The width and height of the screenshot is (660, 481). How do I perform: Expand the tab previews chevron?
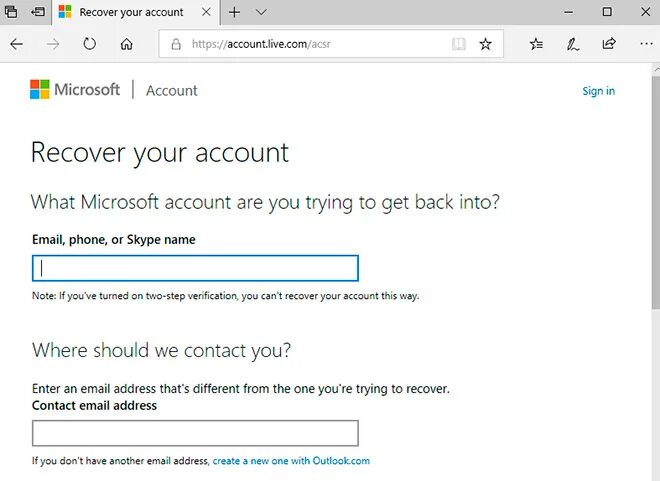[x=261, y=12]
